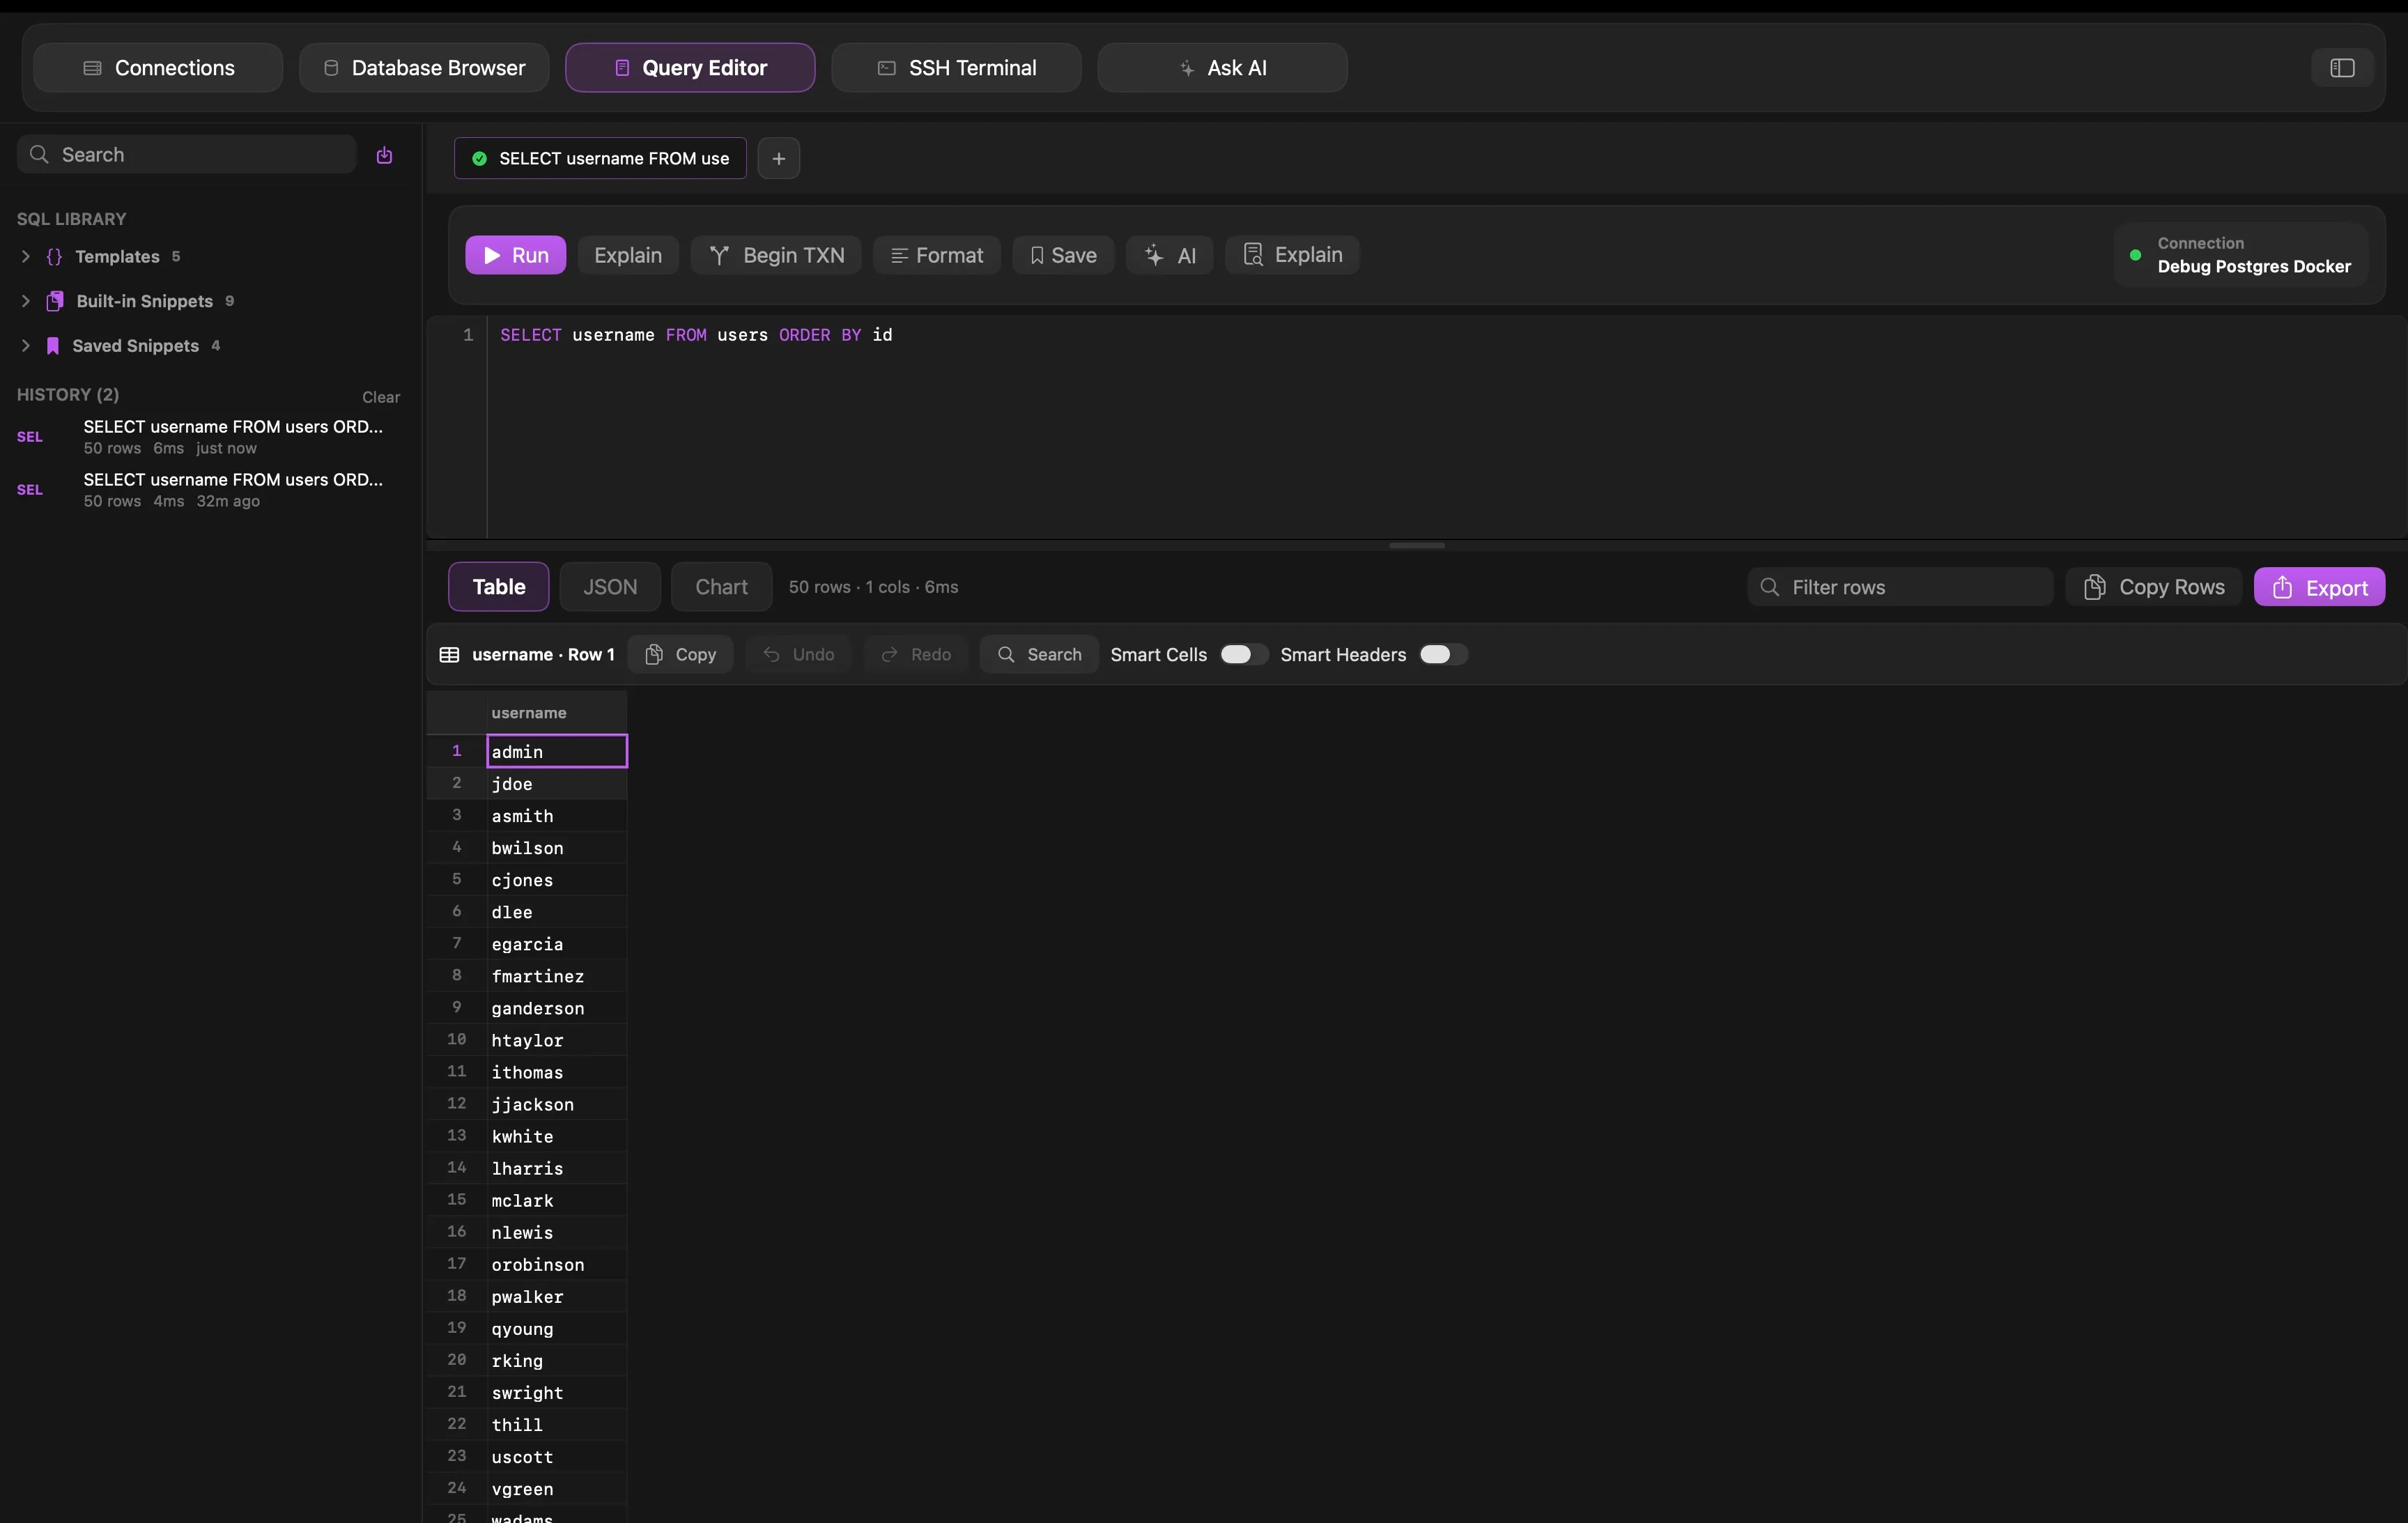The image size is (2408, 1523).
Task: Open the Ask AI tab
Action: click(x=1222, y=68)
